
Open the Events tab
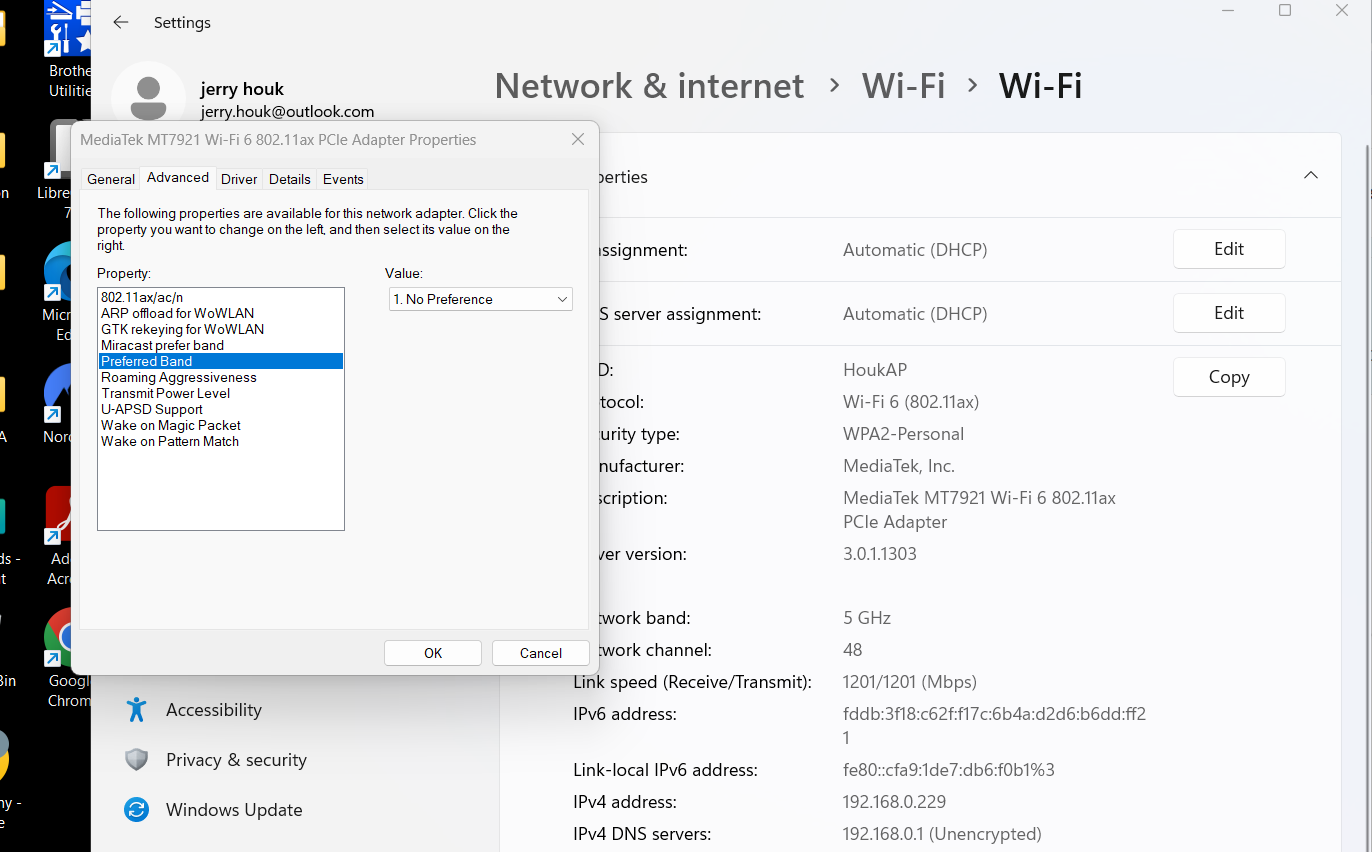tap(343, 179)
